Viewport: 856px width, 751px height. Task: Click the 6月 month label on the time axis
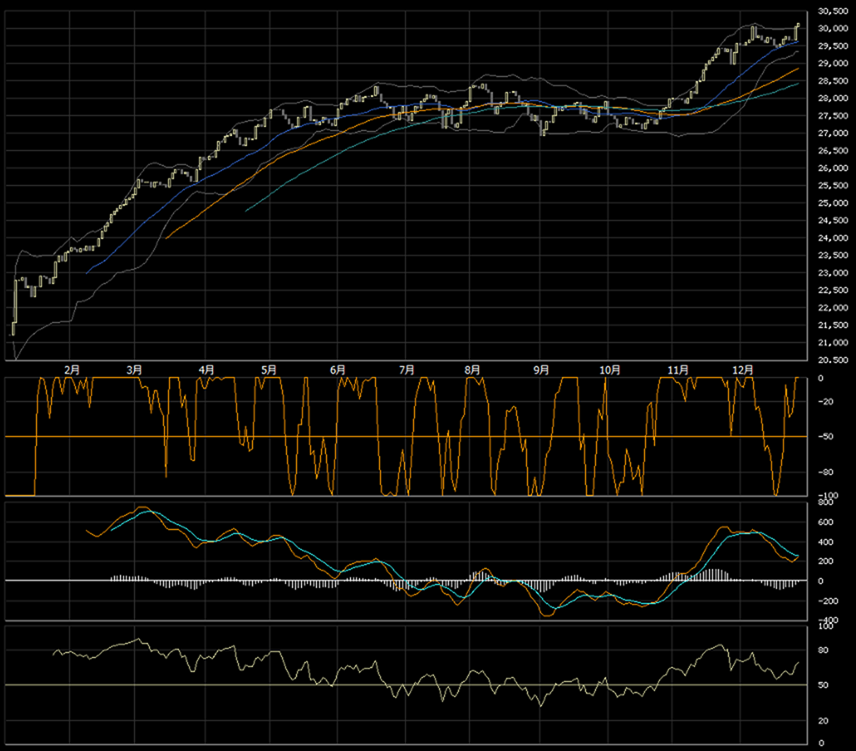click(x=338, y=370)
